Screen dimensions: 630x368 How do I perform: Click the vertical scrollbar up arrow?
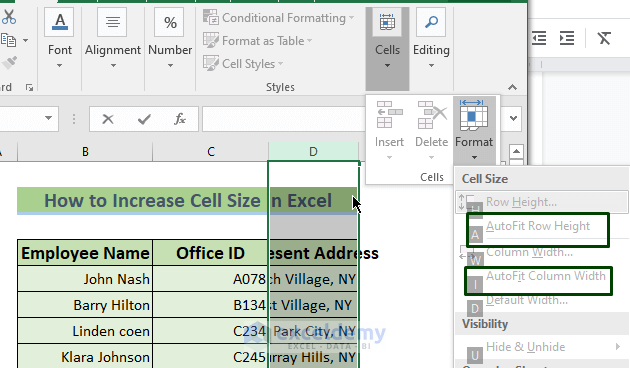(516, 151)
